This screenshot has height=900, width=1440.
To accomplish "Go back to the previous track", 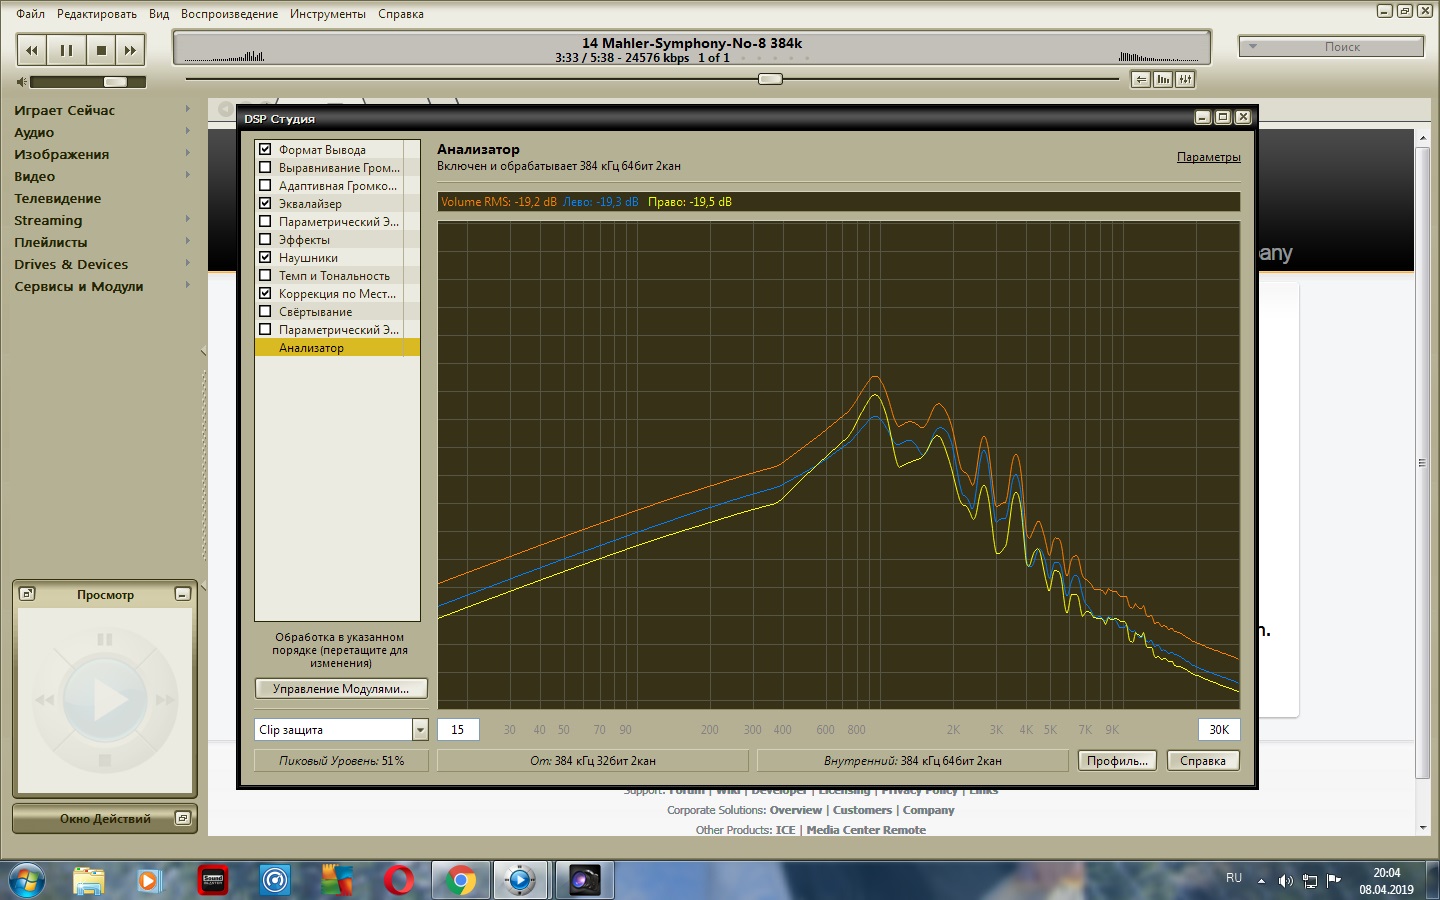I will pos(32,50).
